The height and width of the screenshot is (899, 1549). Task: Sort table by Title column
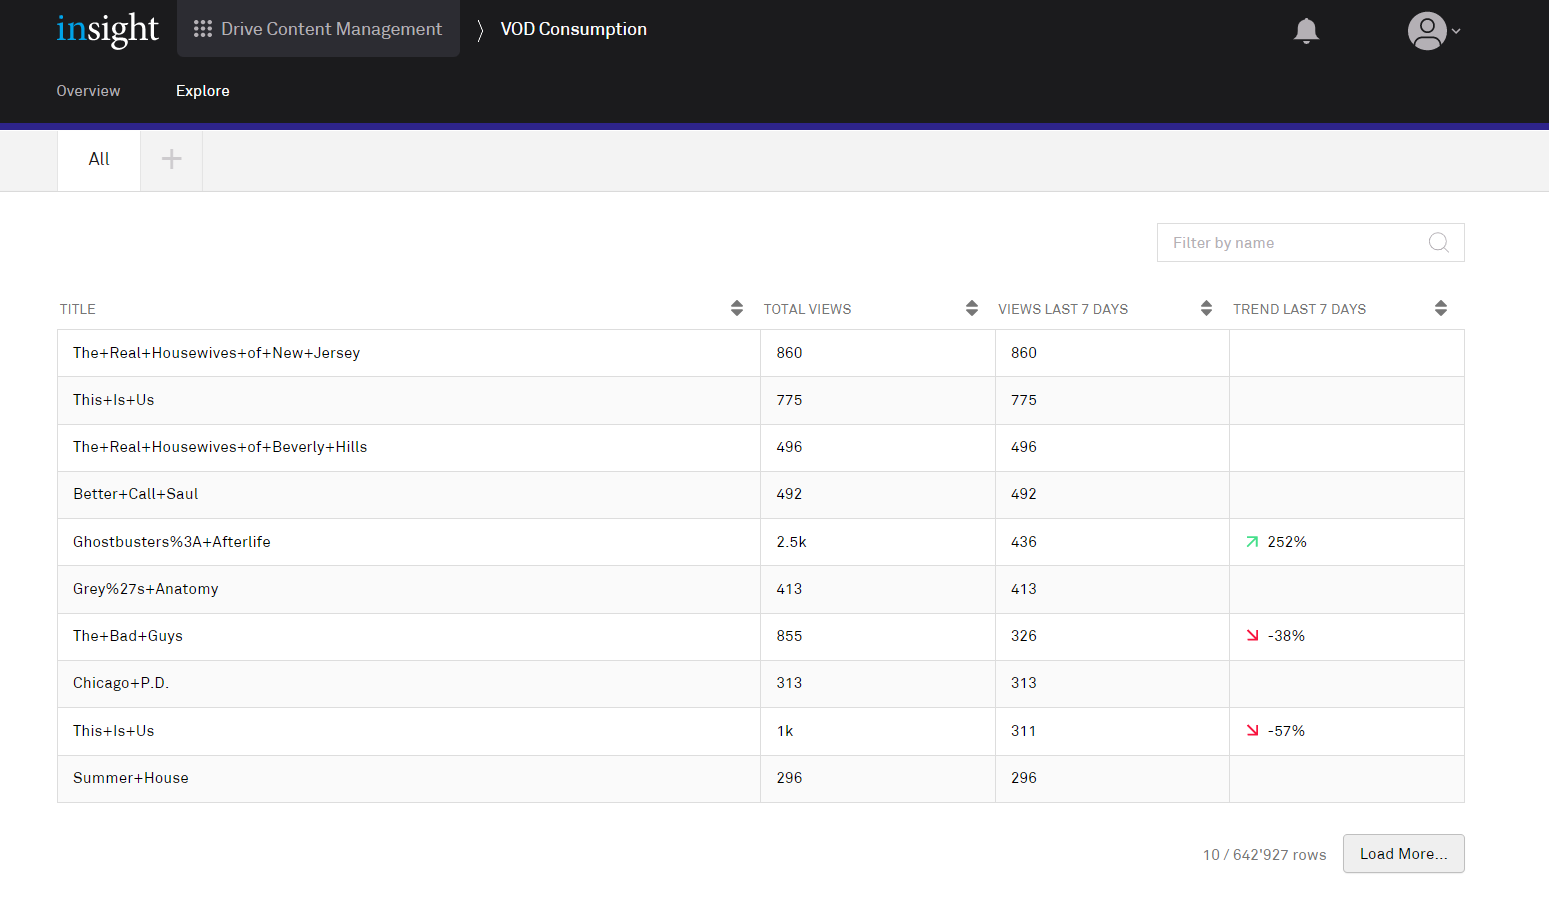[736, 309]
